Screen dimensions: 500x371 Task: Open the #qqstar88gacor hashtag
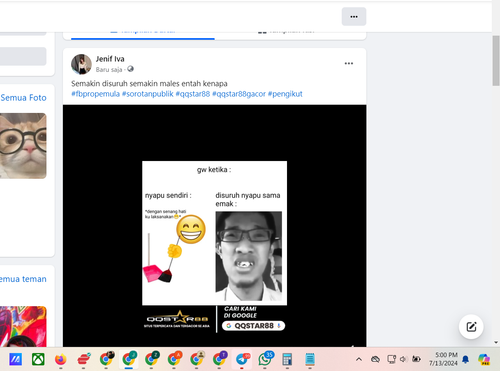(x=239, y=94)
